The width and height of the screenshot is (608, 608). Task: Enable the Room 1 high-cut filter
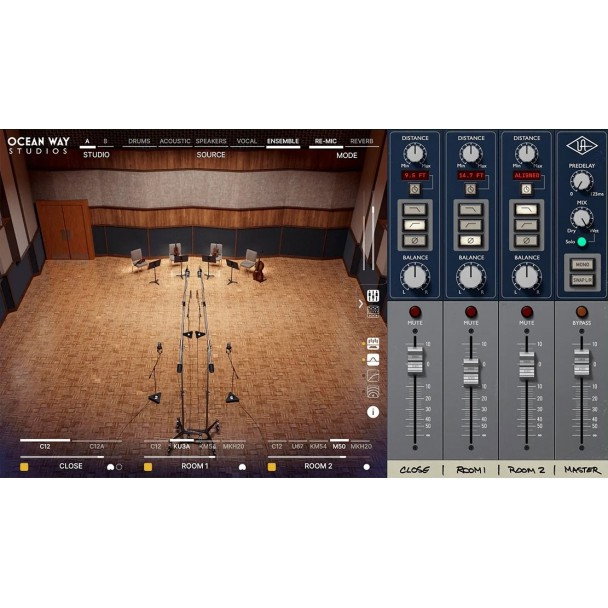(x=471, y=210)
